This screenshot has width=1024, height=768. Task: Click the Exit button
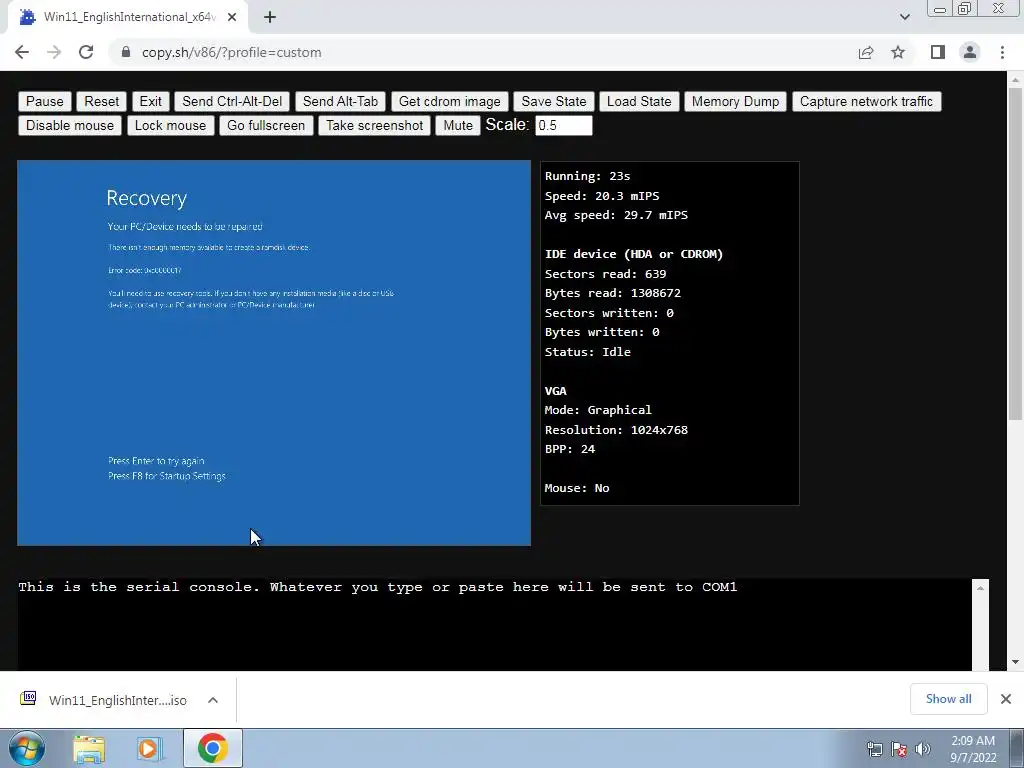pos(150,101)
